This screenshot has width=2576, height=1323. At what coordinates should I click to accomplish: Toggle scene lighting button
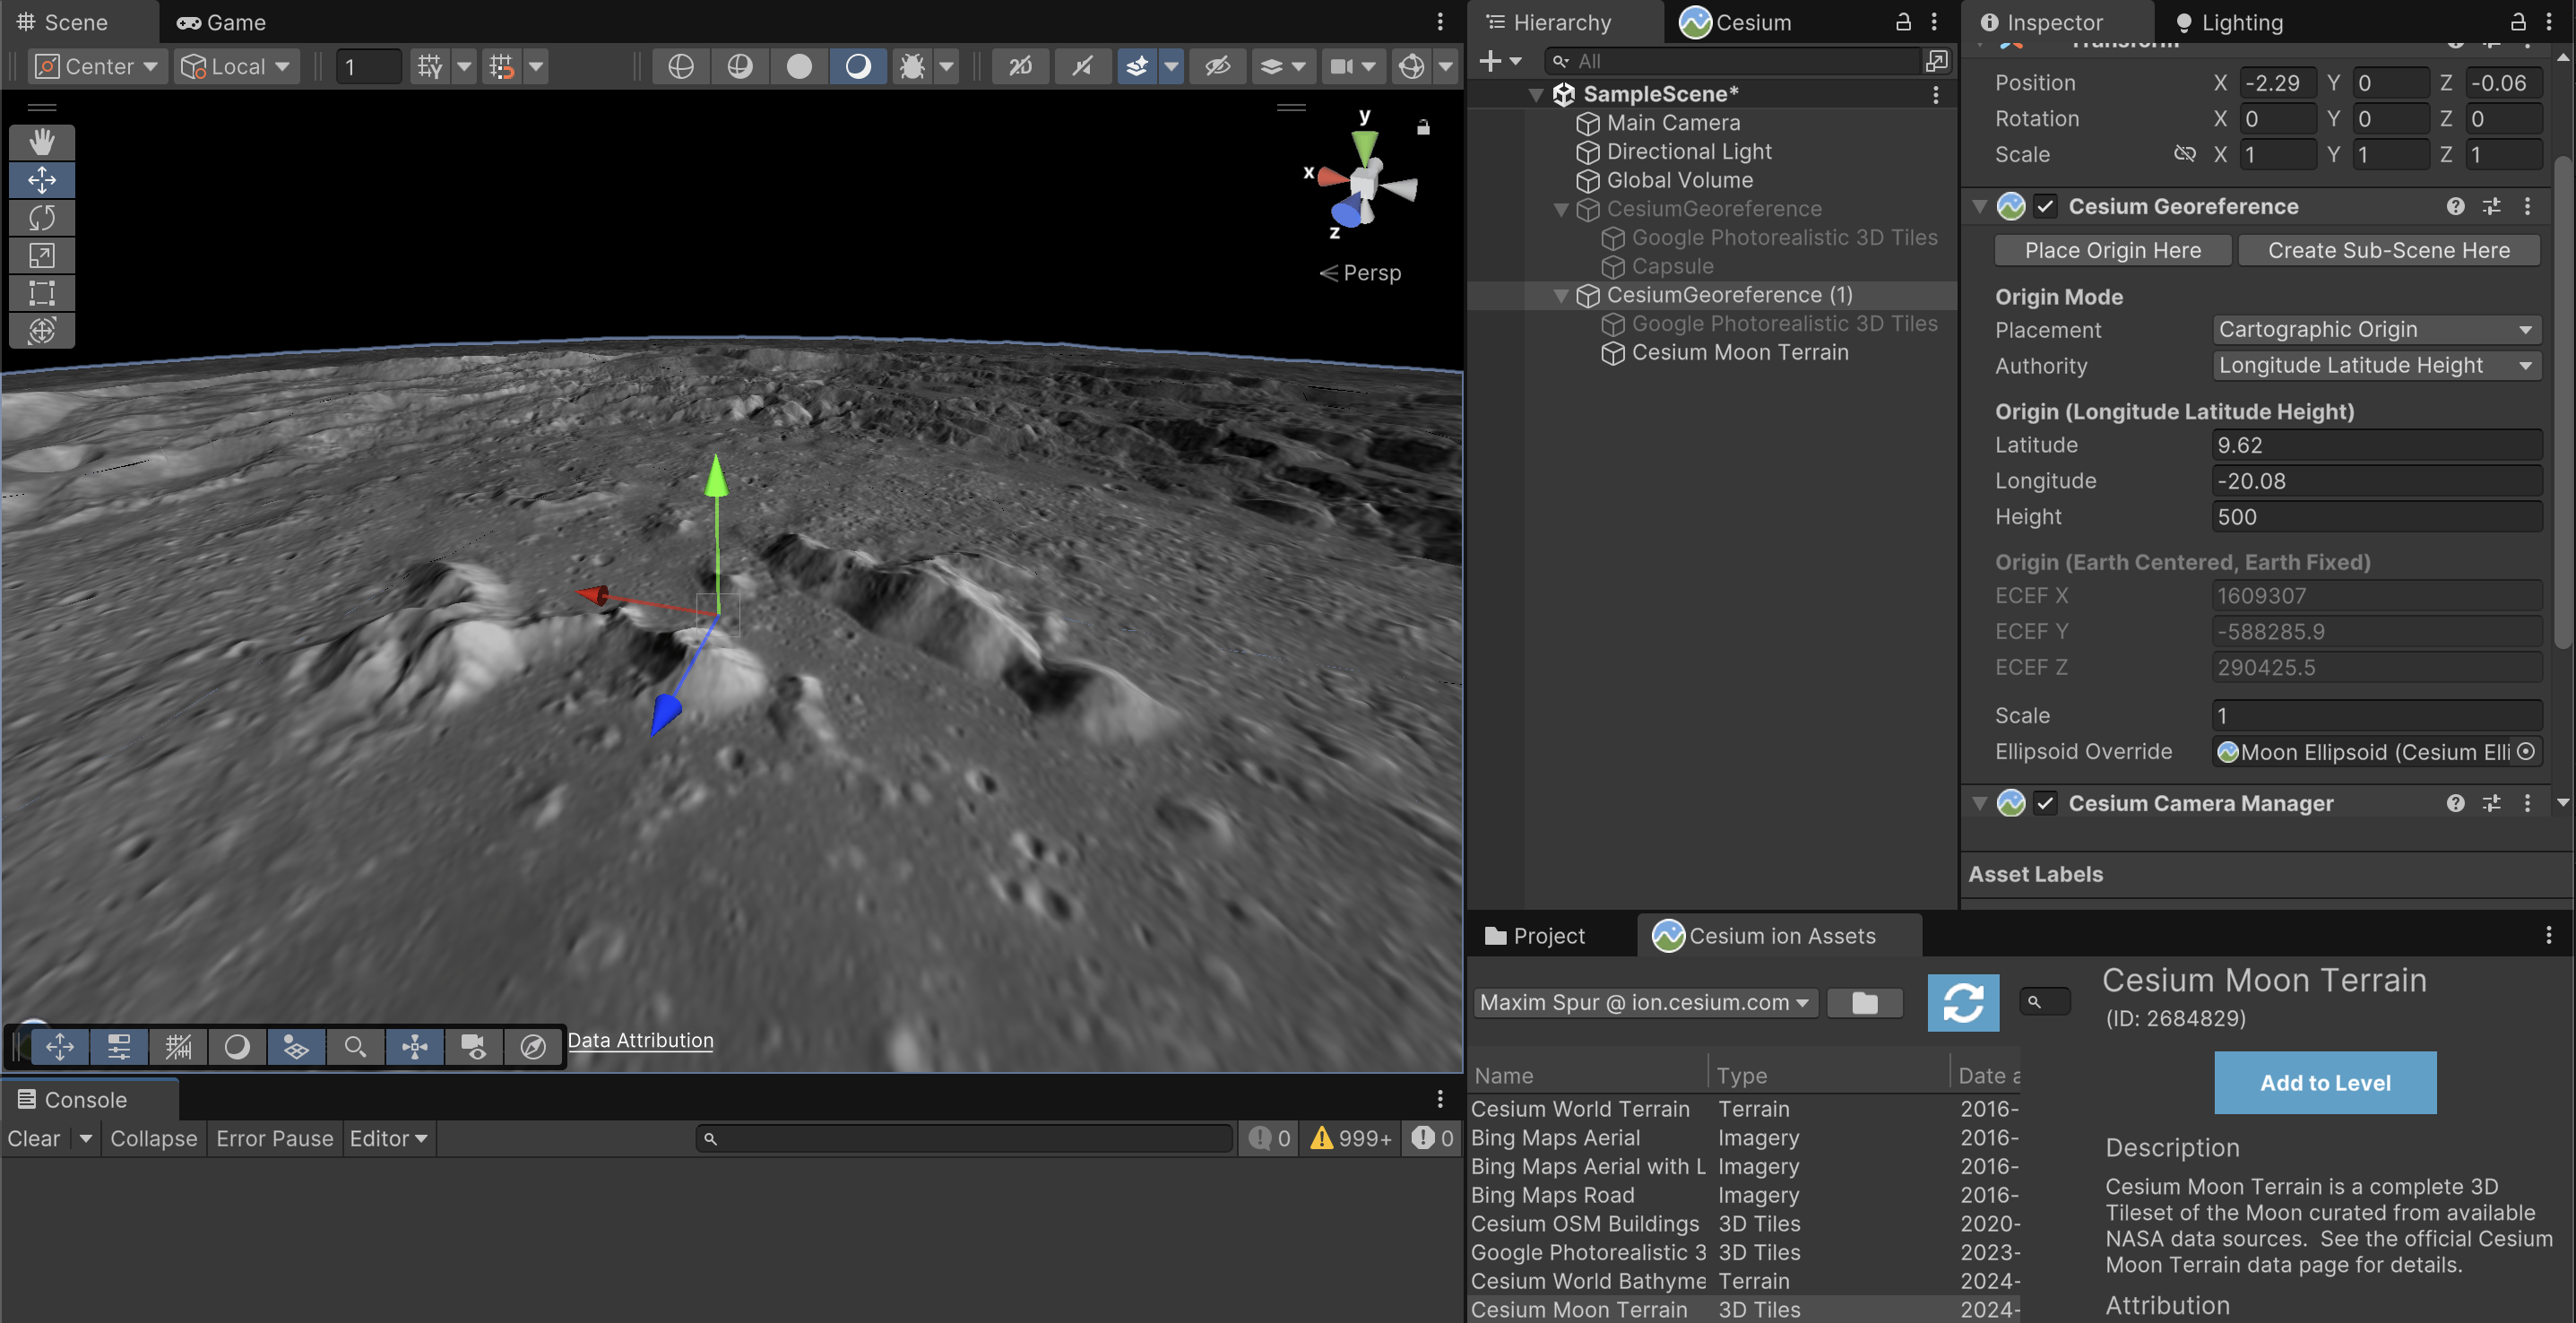click(x=1083, y=67)
